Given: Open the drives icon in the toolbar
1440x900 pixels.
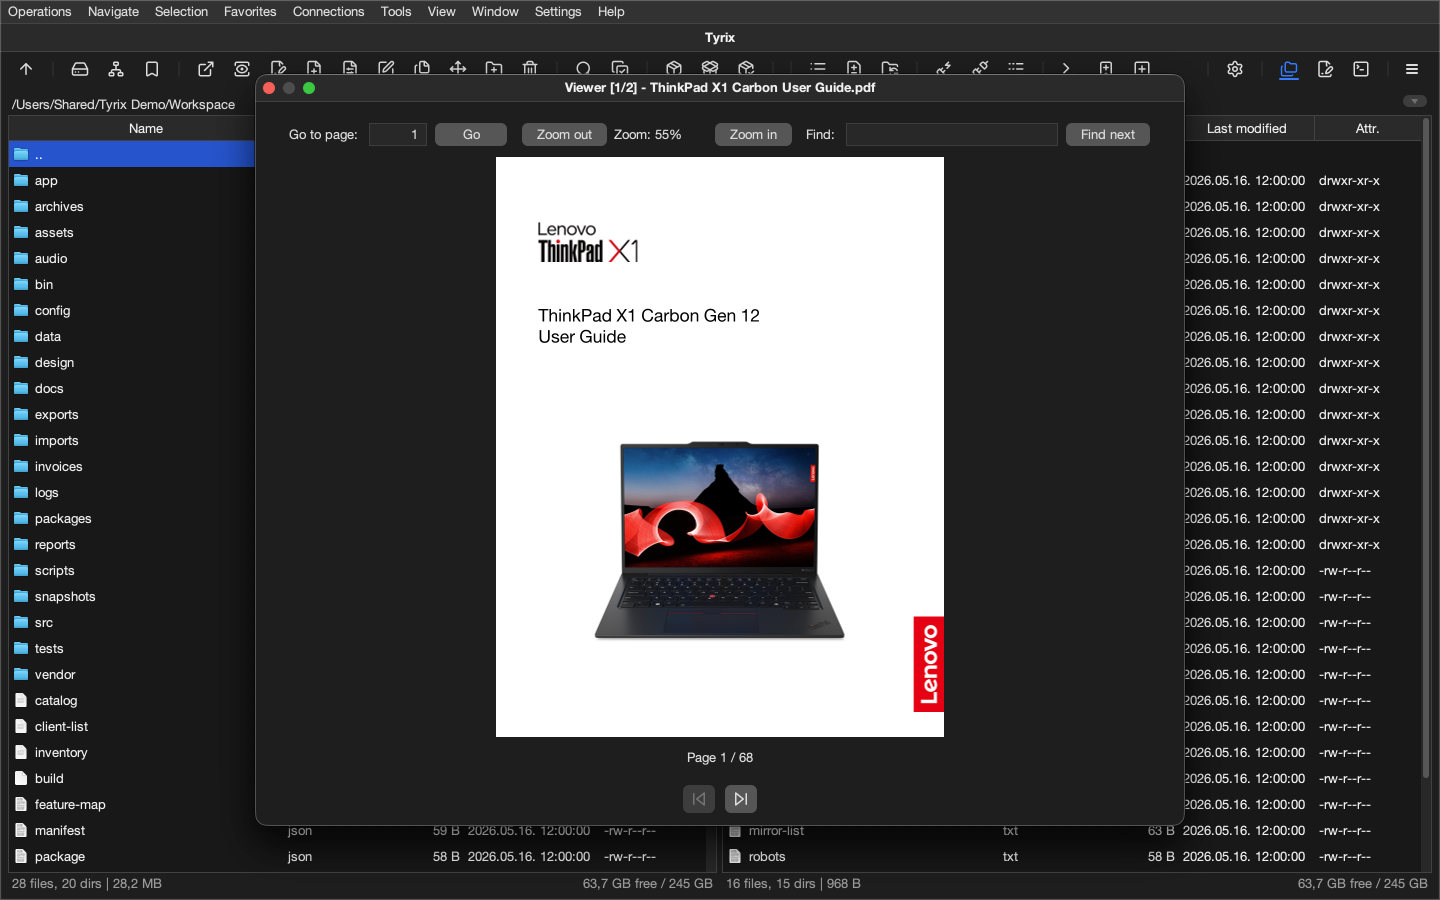Looking at the screenshot, I should pyautogui.click(x=80, y=69).
